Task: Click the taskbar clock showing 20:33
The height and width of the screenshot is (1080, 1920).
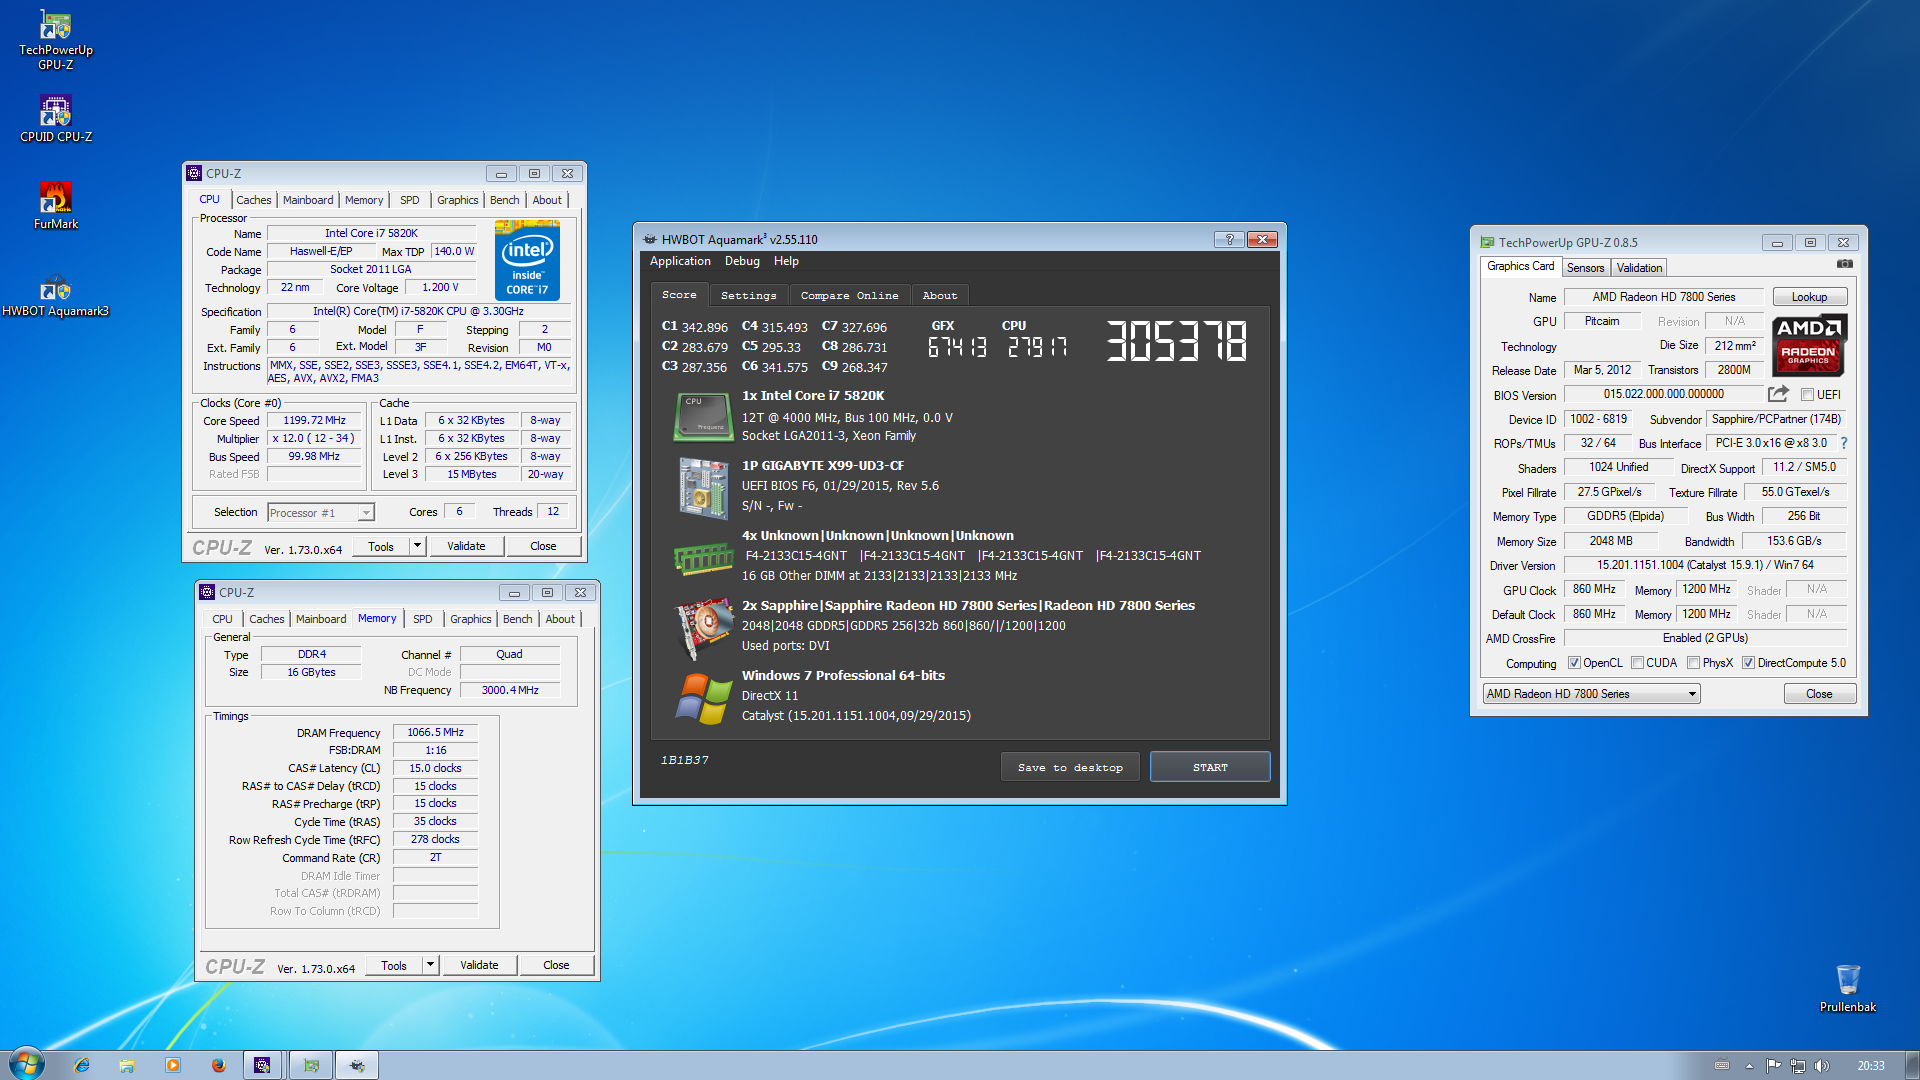Action: [1870, 1066]
